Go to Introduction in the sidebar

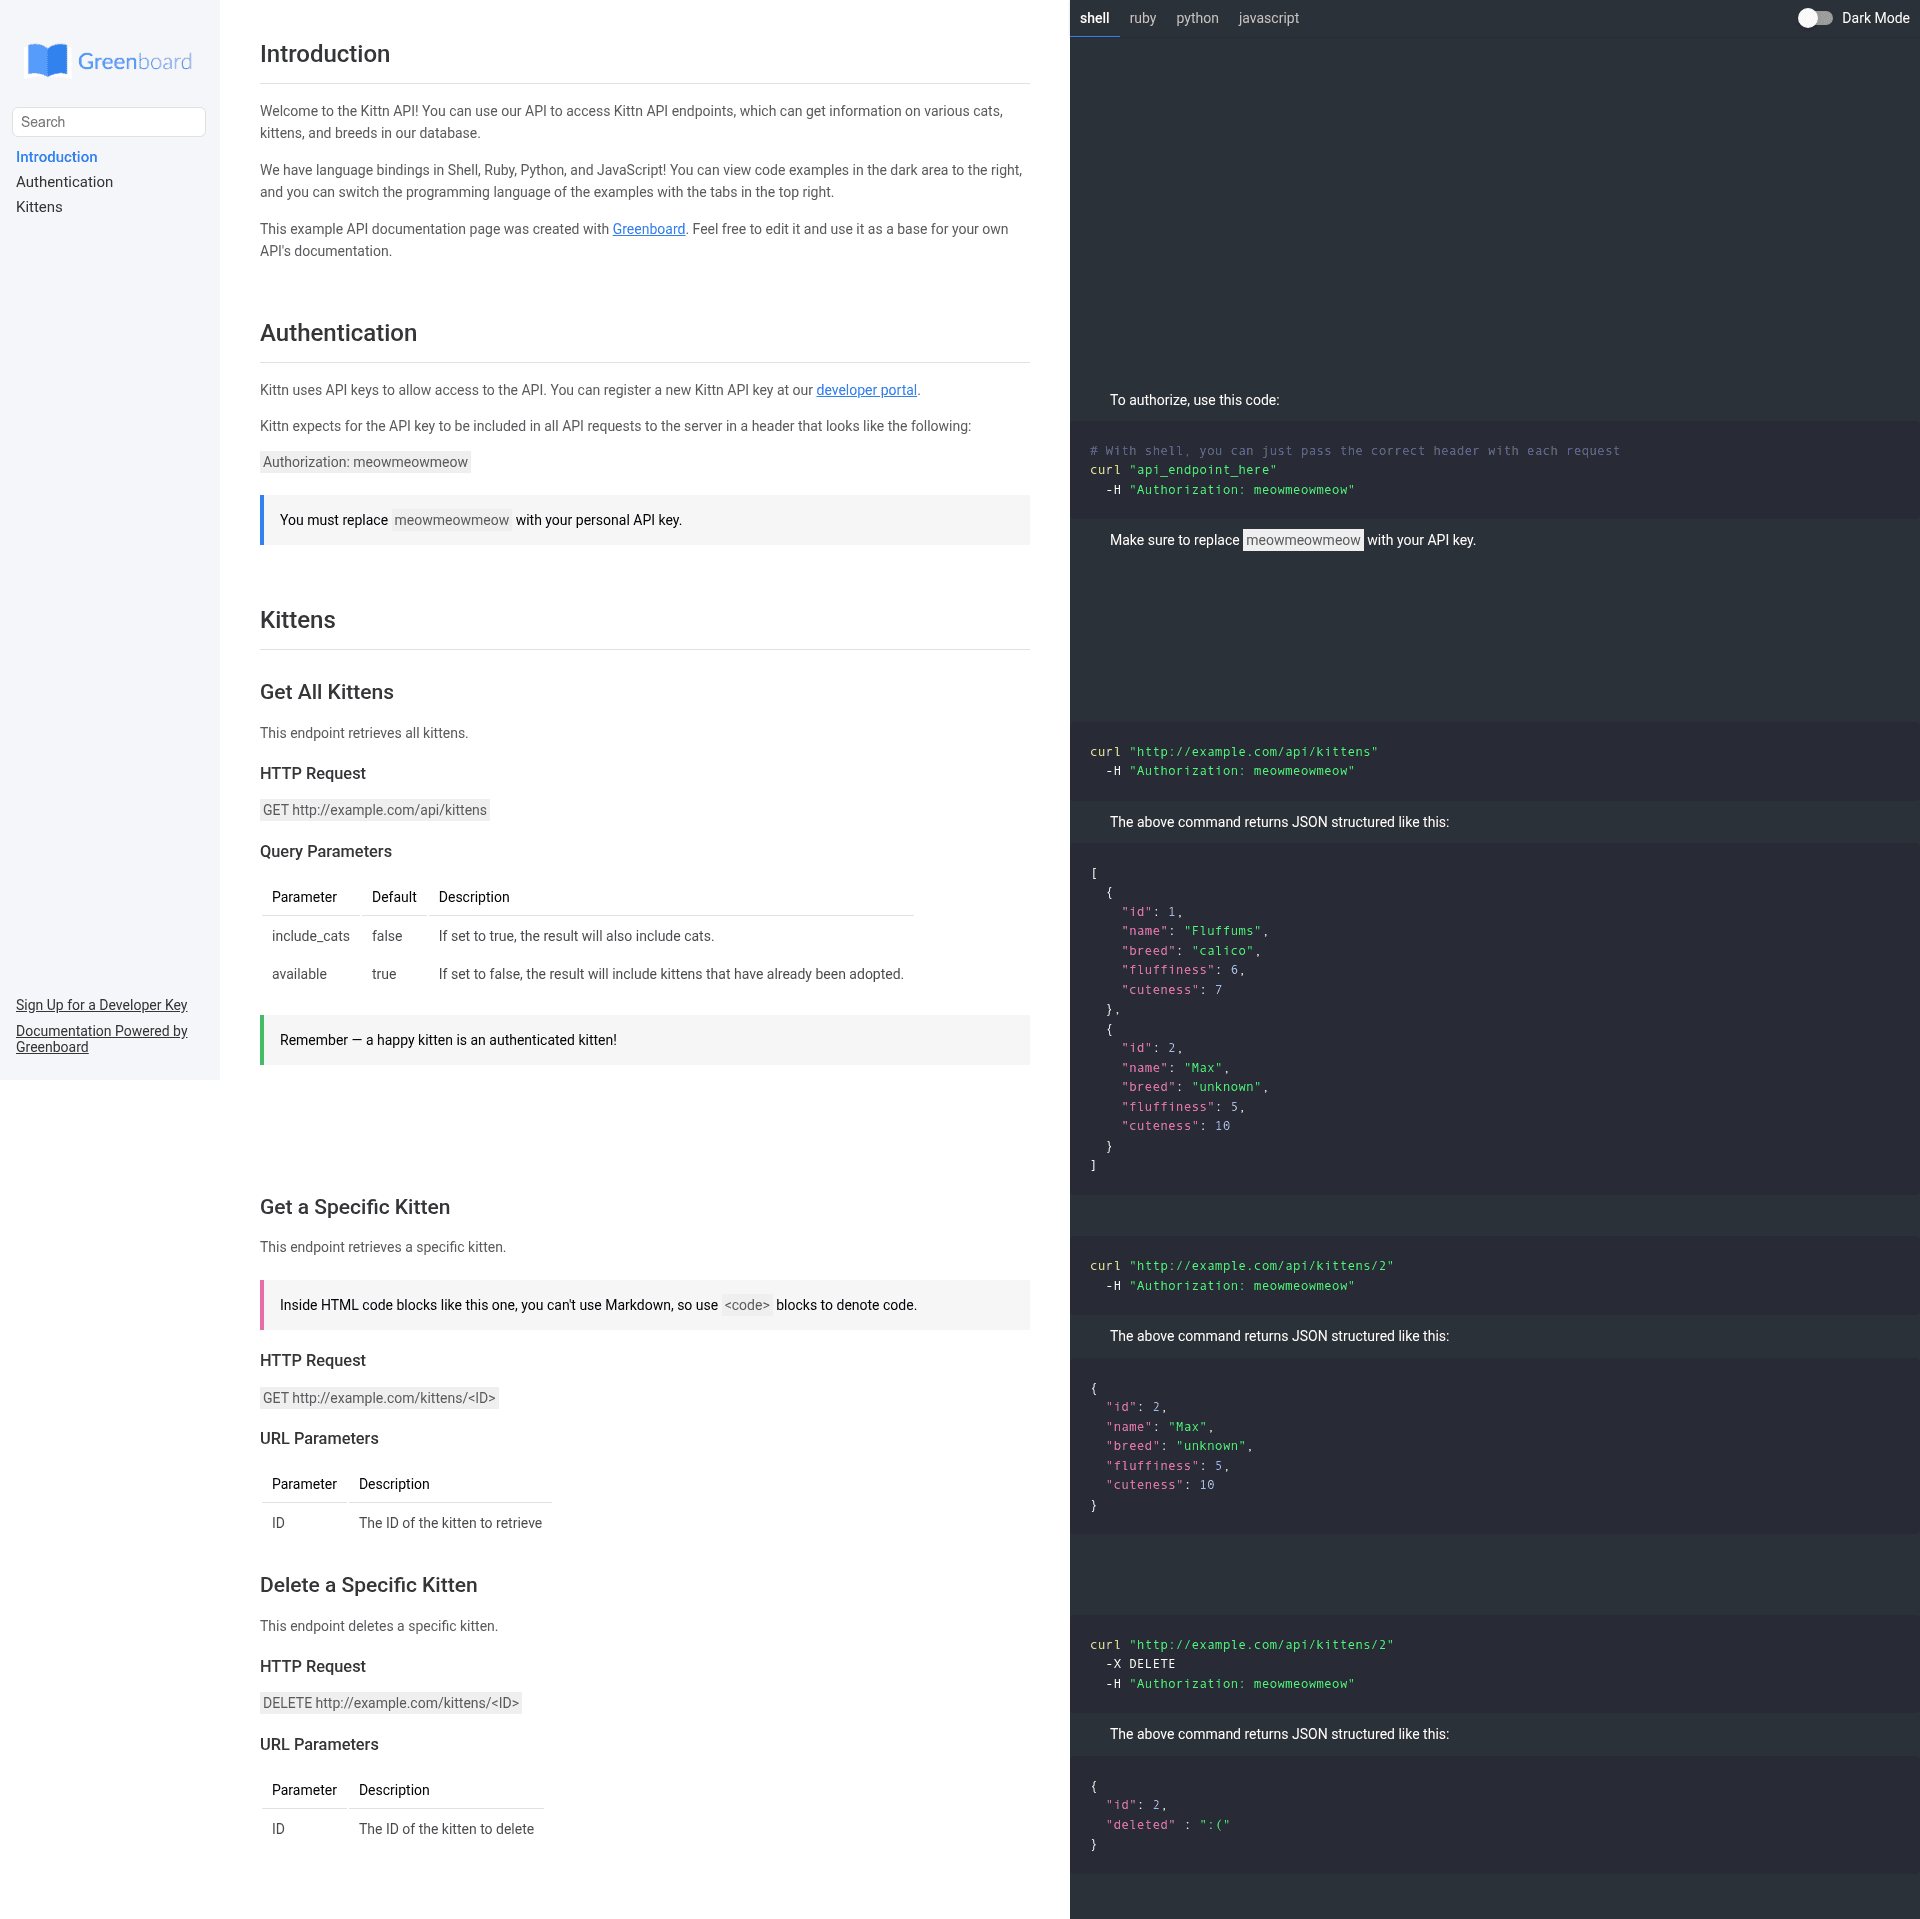[57, 157]
